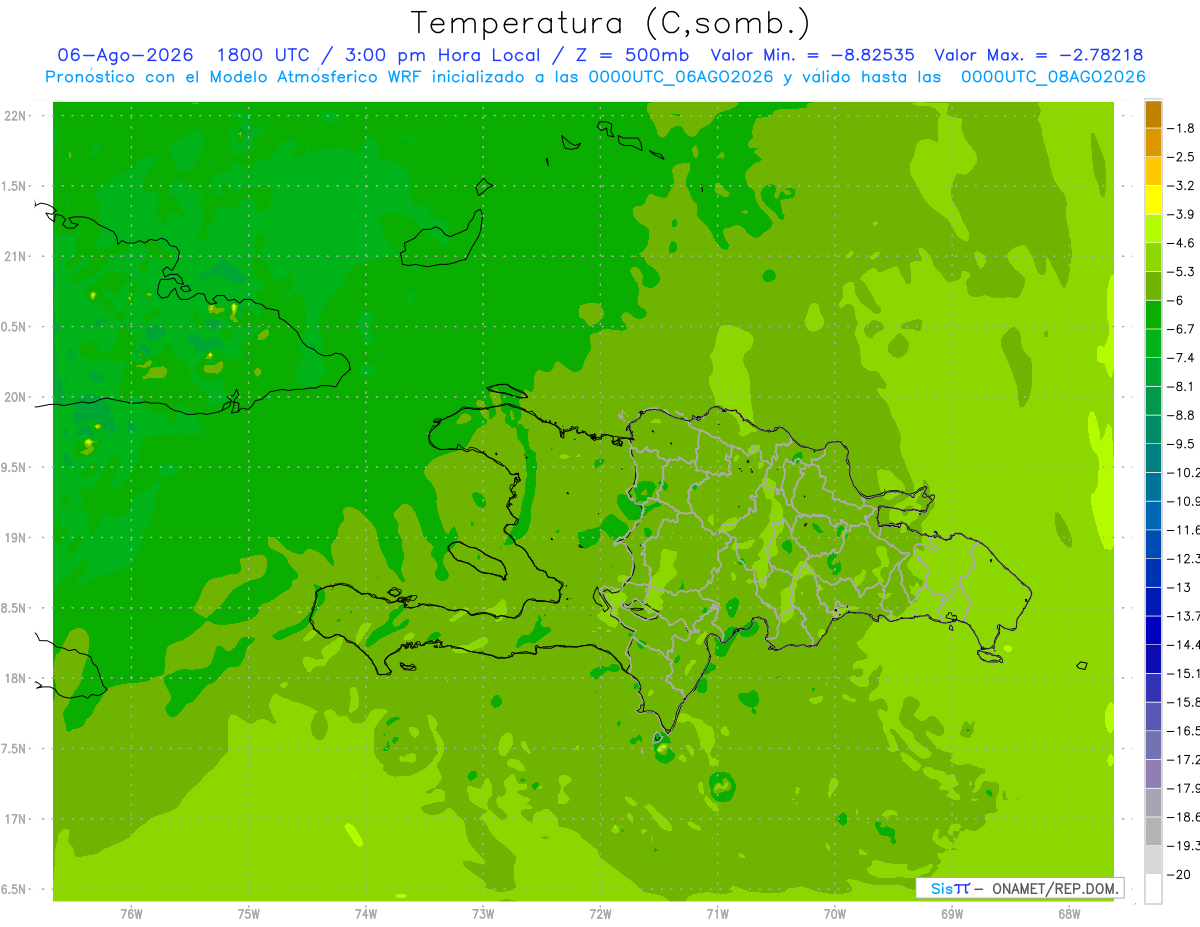Click the '-5.3' colorbar label

click(1181, 272)
